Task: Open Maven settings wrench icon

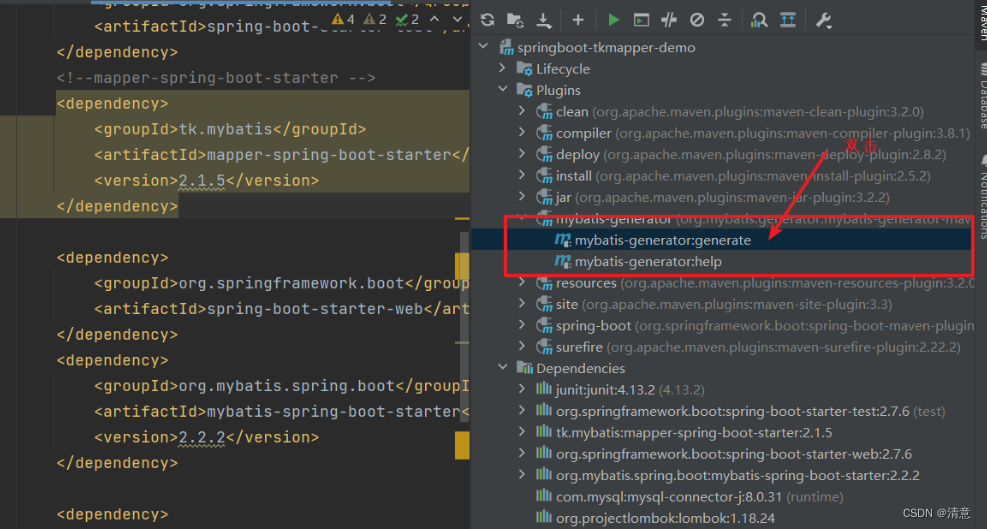Action: point(823,20)
